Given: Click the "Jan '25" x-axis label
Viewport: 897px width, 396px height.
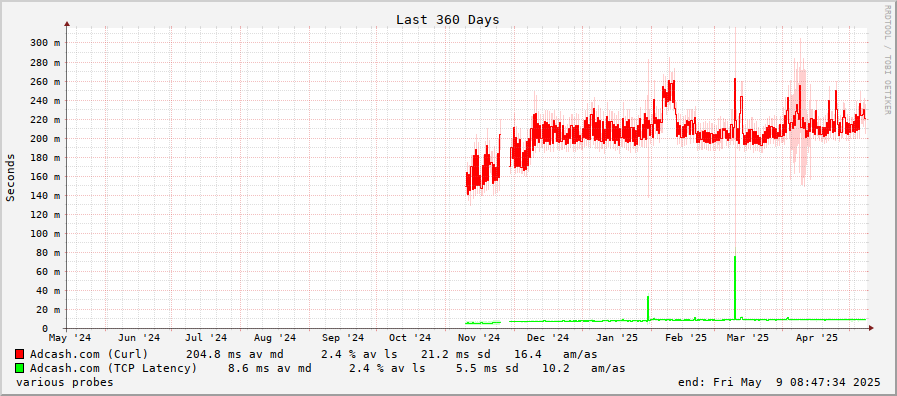Looking at the screenshot, I should pos(617,338).
